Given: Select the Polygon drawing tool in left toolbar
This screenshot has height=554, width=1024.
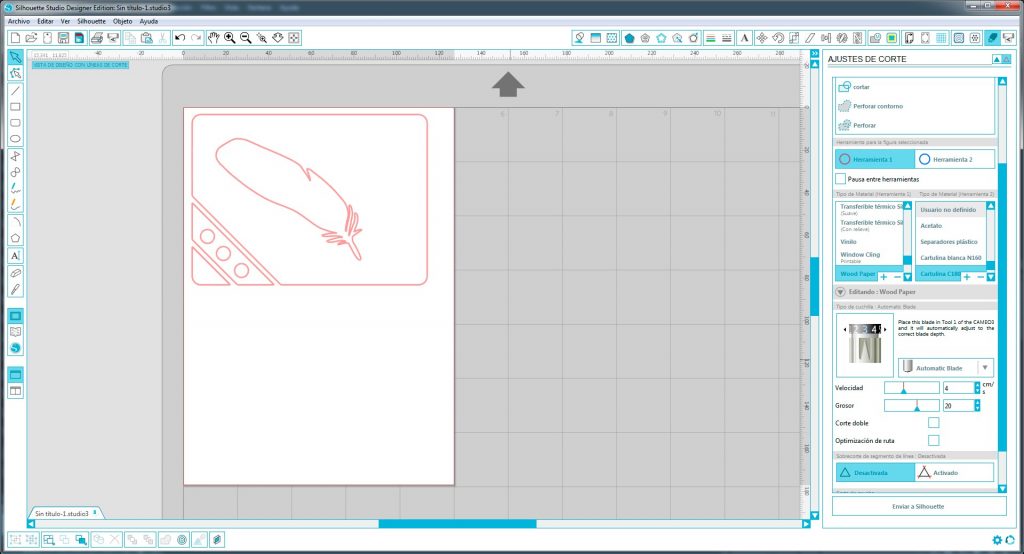Looking at the screenshot, I should (x=15, y=238).
